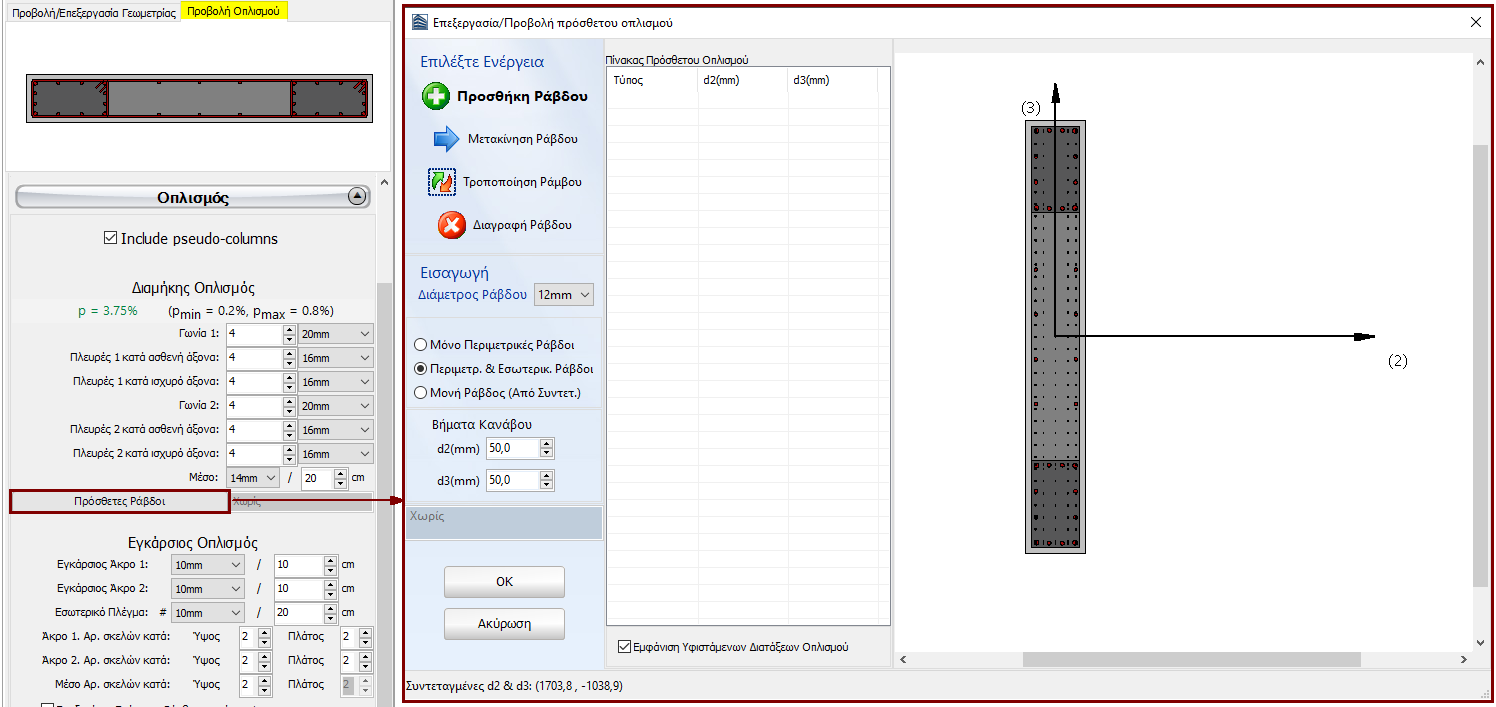Collapse the Οπλισμός panel with round arrow
This screenshot has width=1496, height=707.
358,197
